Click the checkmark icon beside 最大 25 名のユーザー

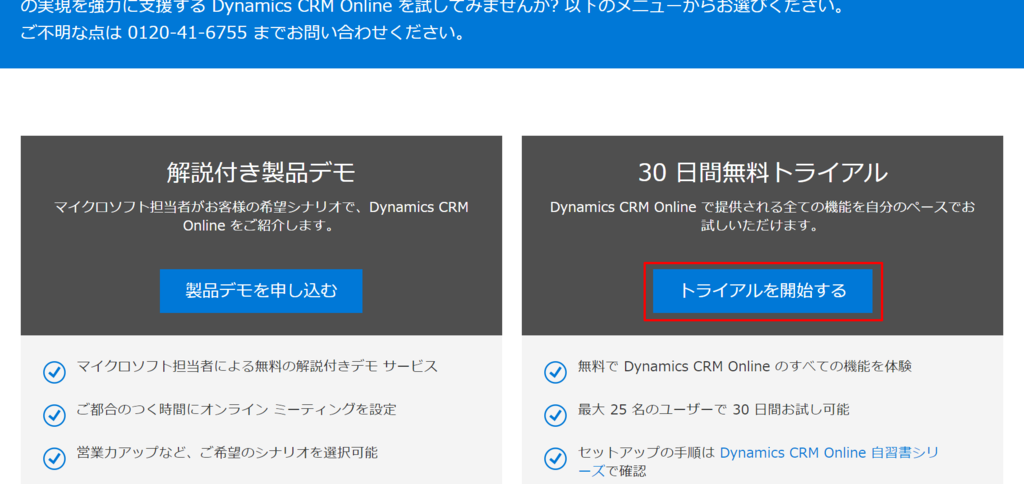coord(555,415)
